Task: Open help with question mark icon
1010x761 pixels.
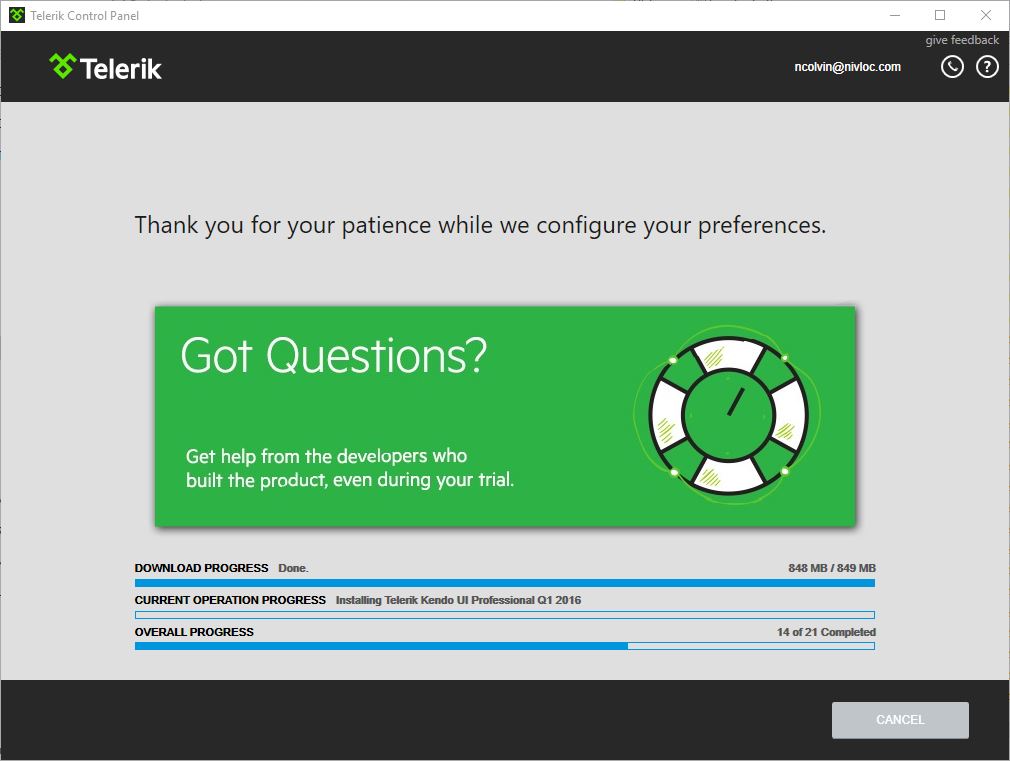Action: 987,67
